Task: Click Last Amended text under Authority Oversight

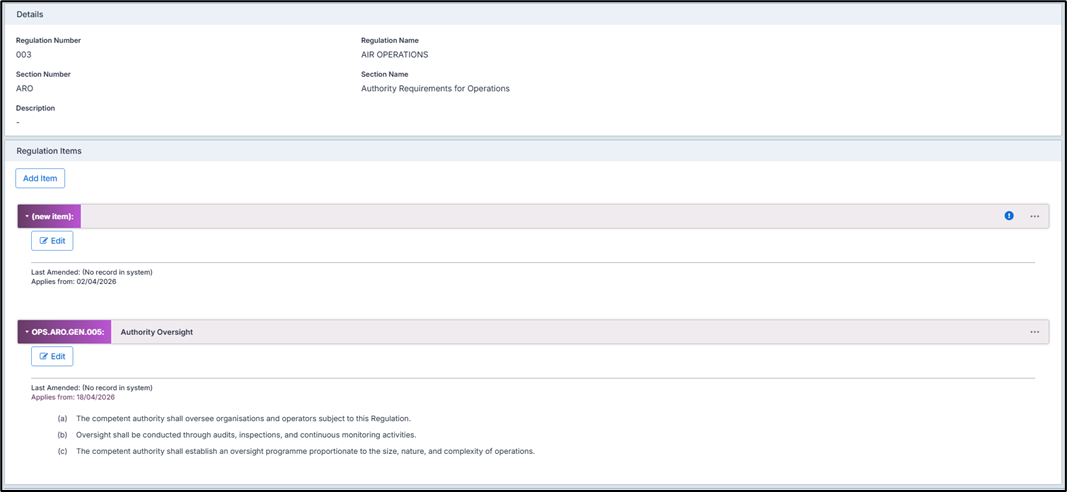Action: 92,388
